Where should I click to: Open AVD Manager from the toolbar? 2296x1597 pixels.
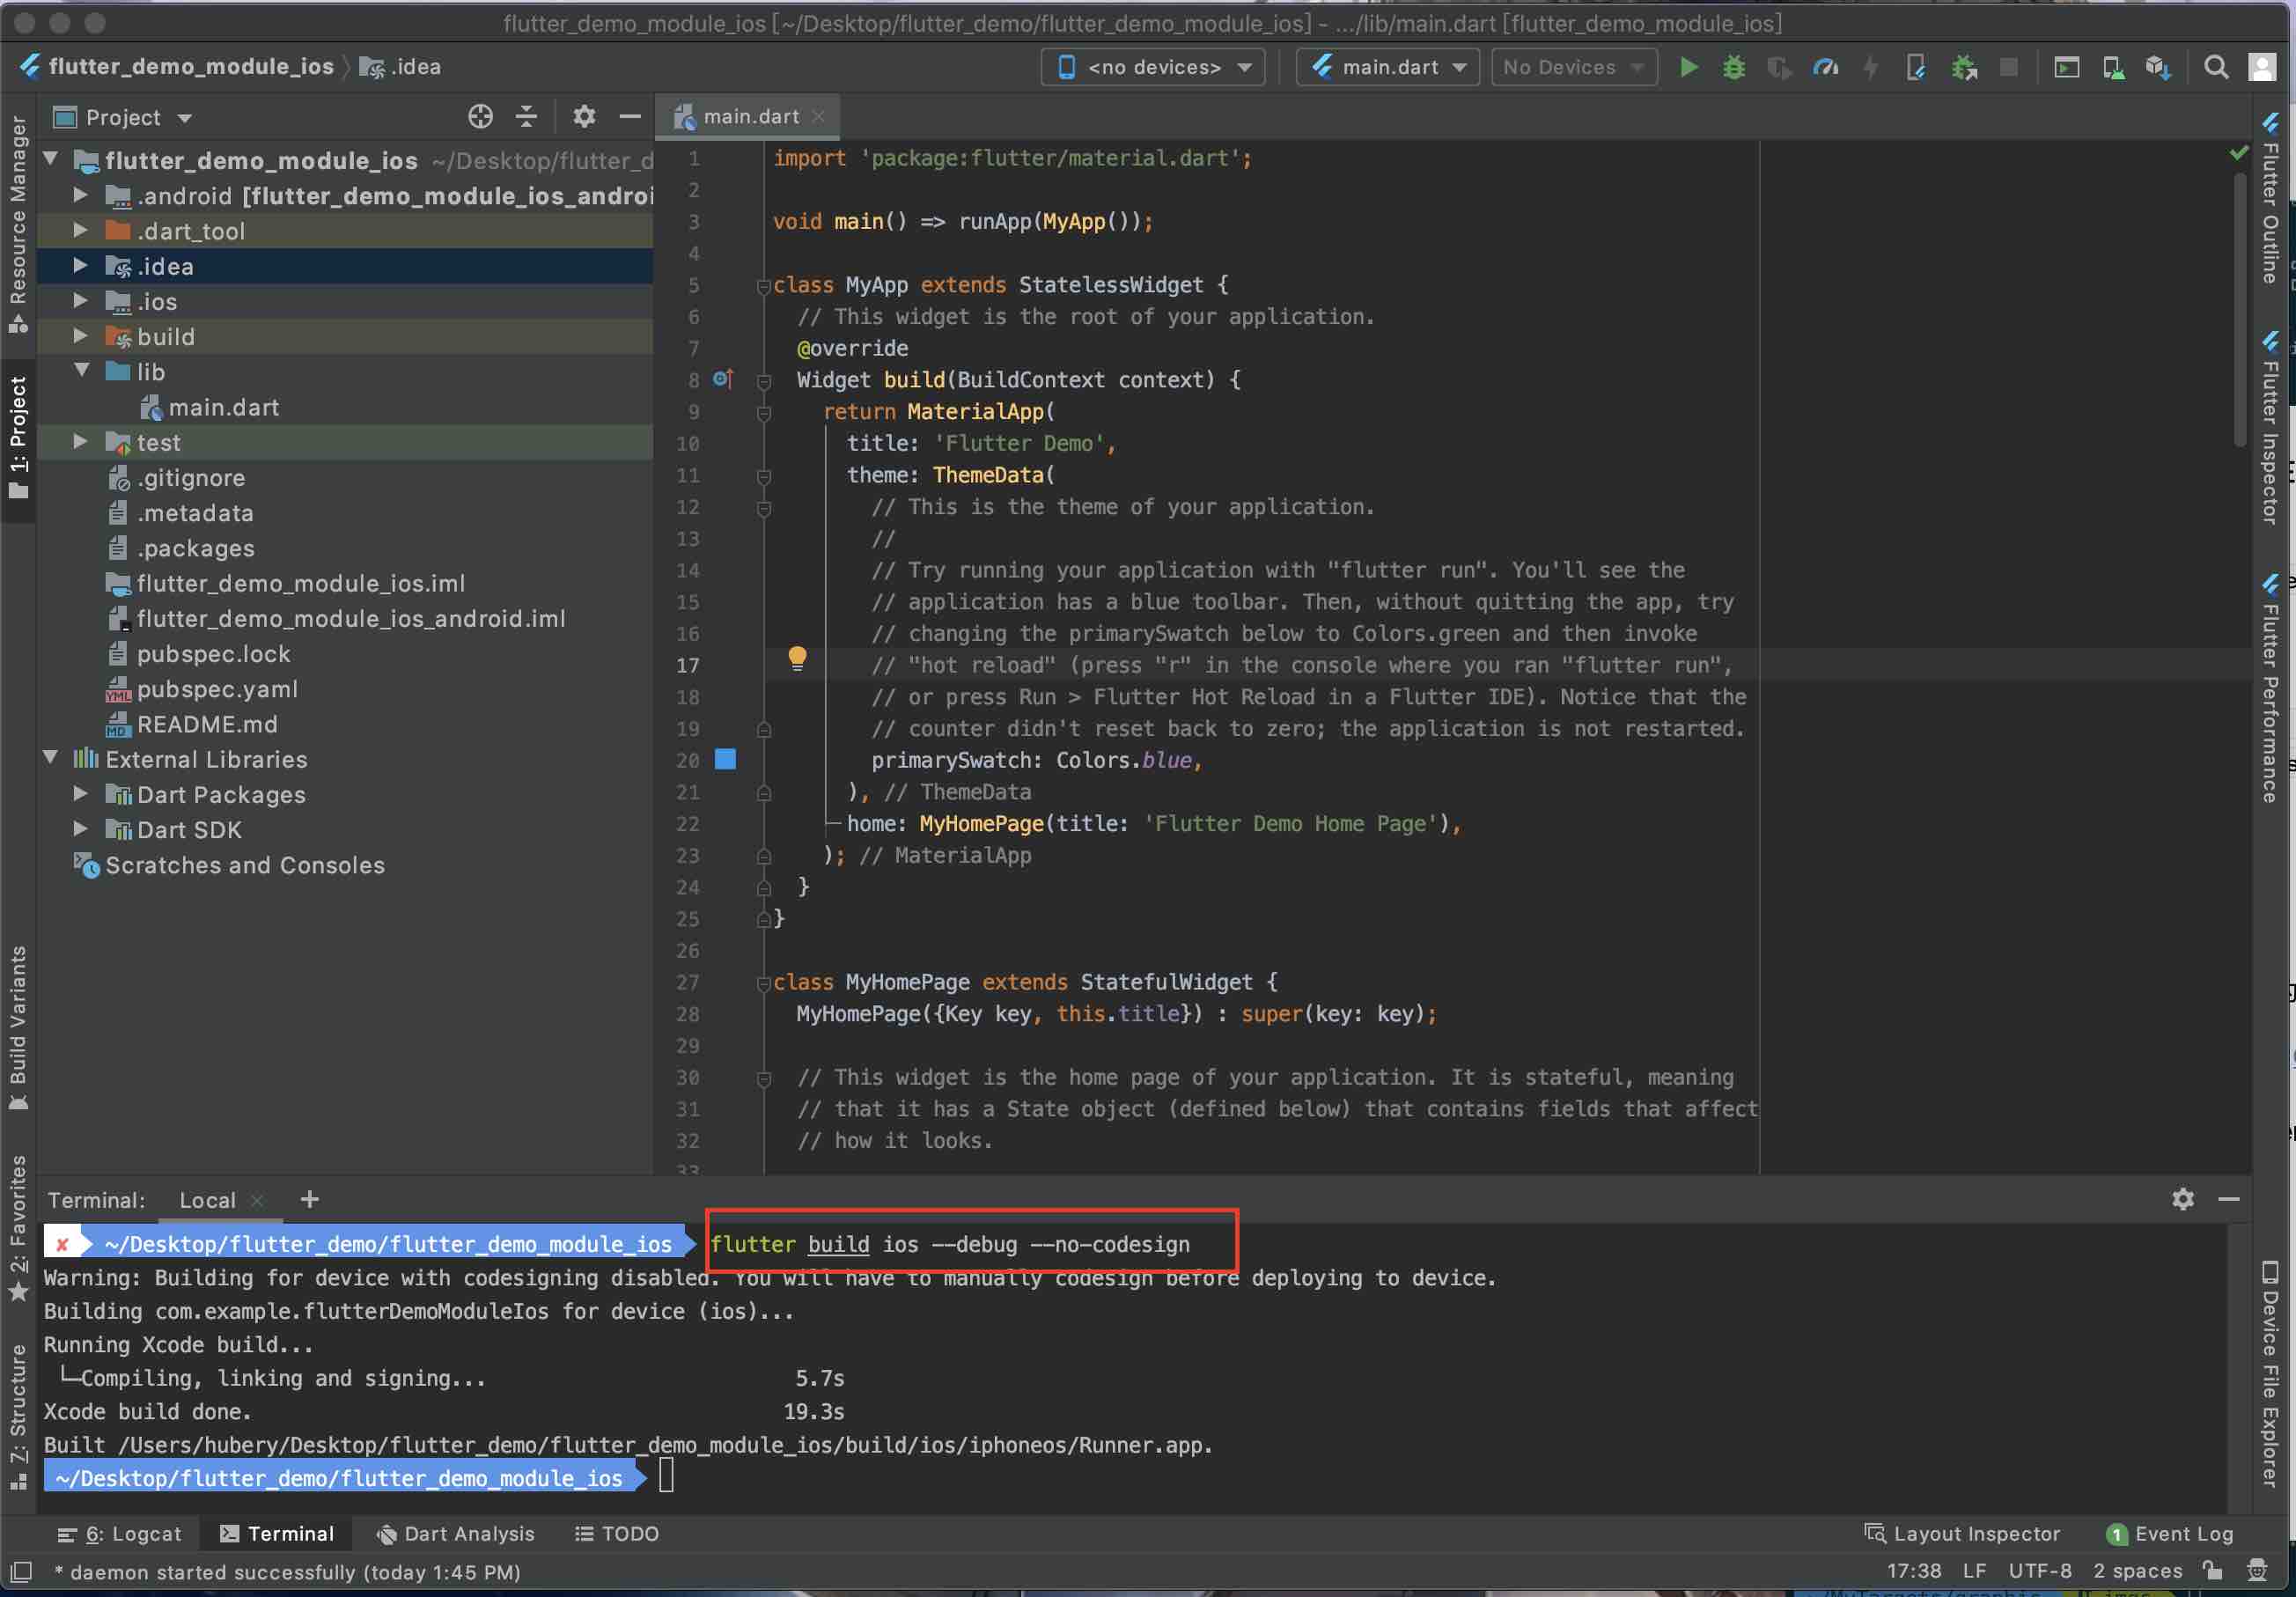2112,67
